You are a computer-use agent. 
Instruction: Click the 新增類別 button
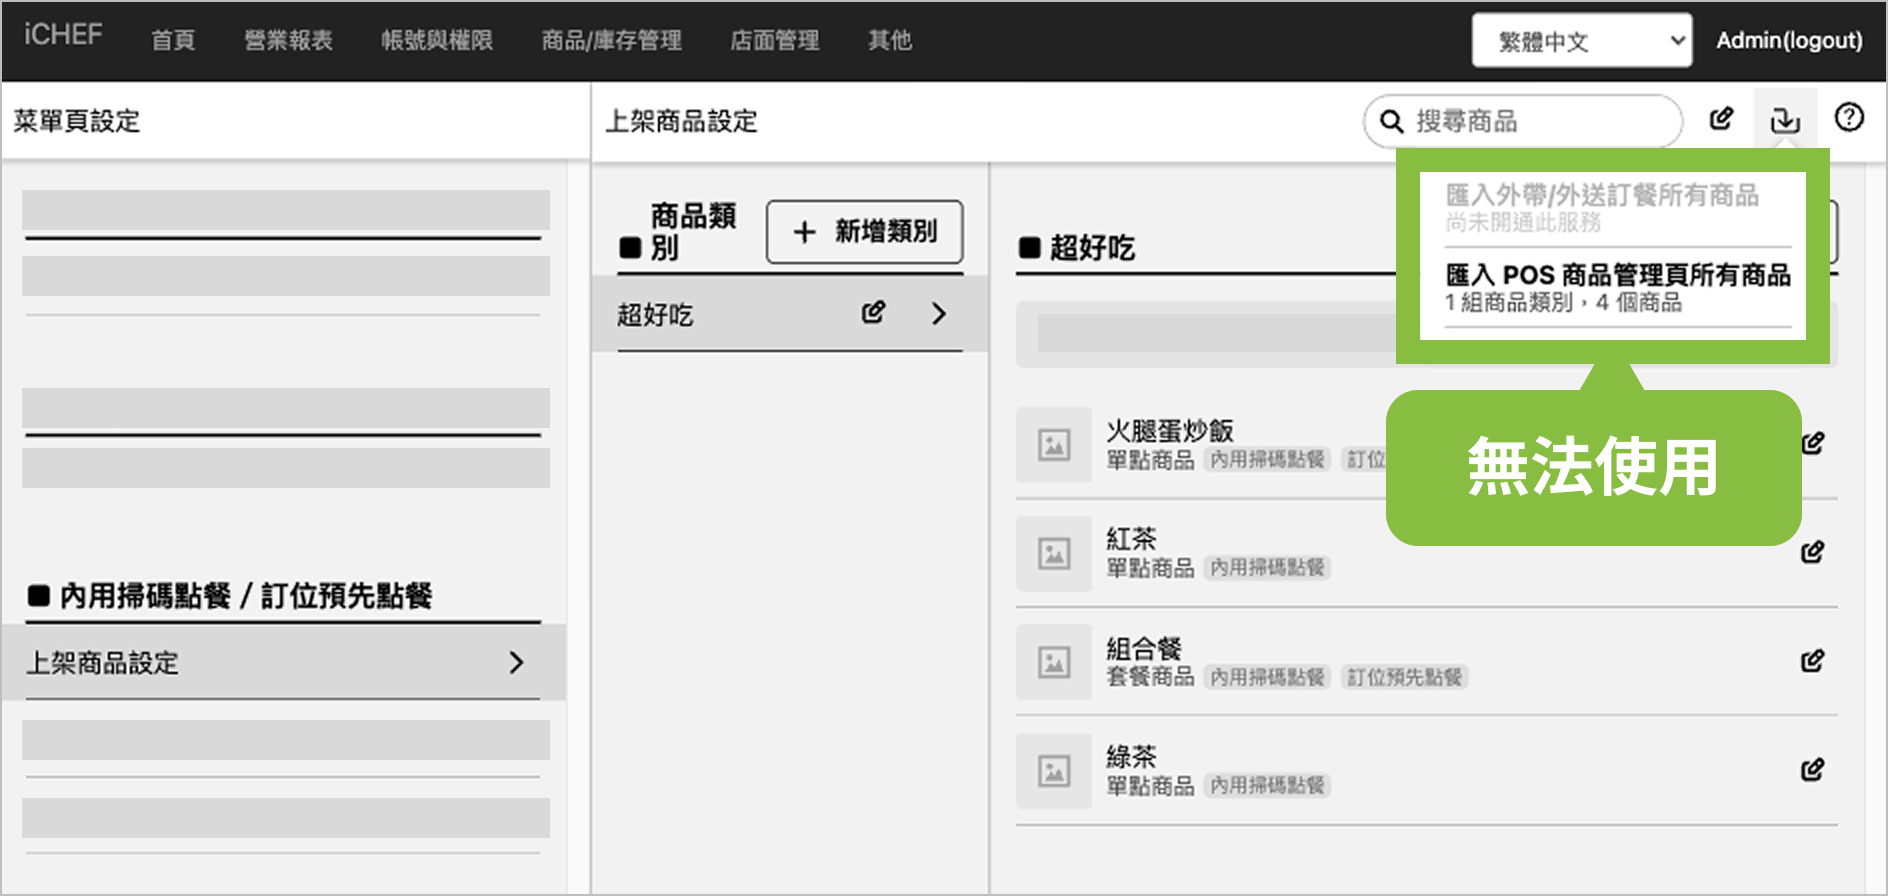864,232
